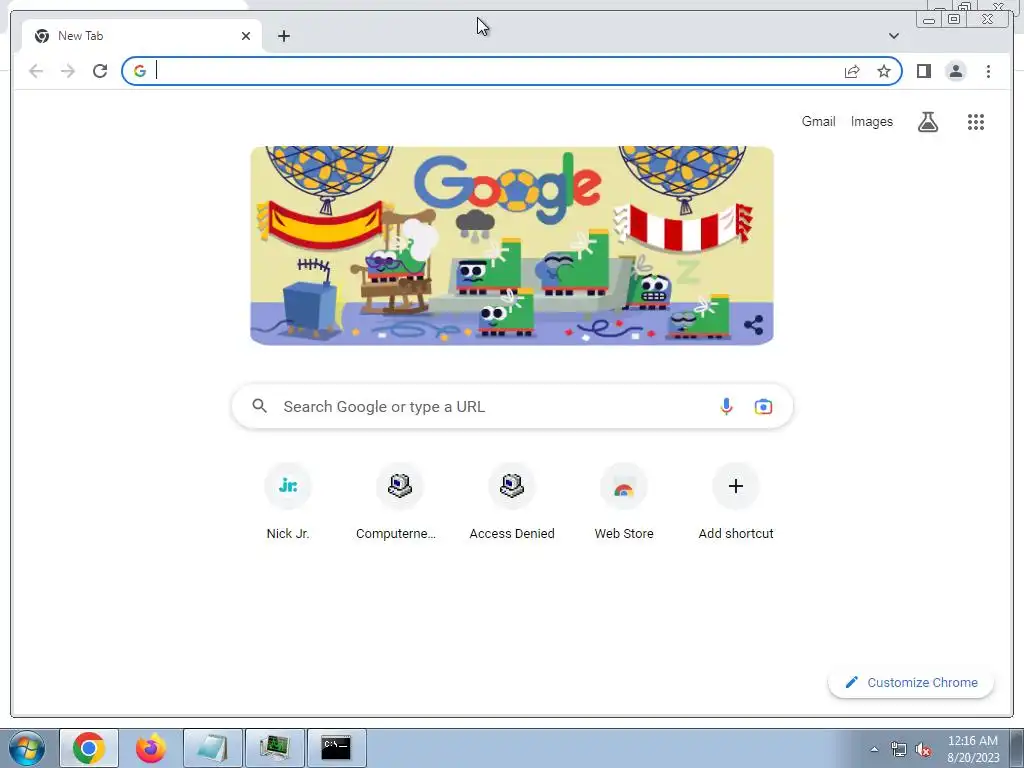Viewport: 1024px width, 768px height.
Task: Open Gmail link
Action: click(x=818, y=121)
